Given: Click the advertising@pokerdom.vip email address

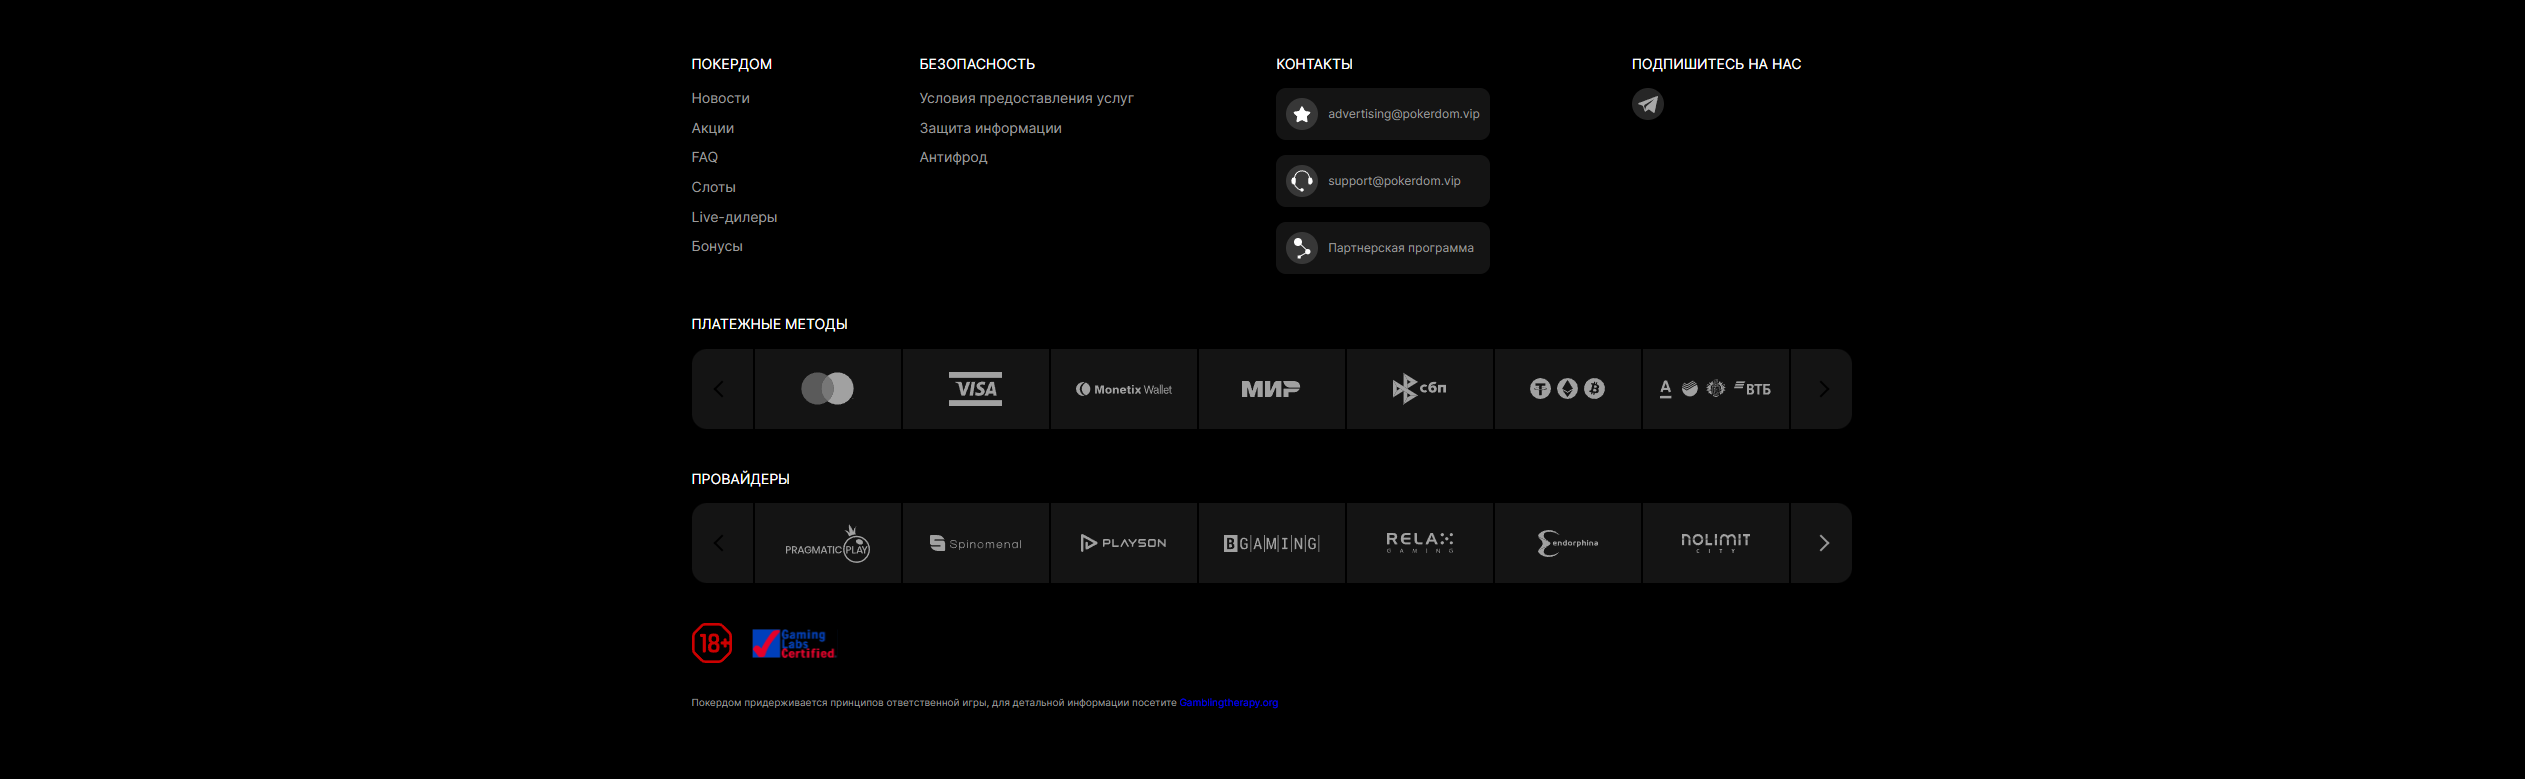Looking at the screenshot, I should coord(1403,114).
